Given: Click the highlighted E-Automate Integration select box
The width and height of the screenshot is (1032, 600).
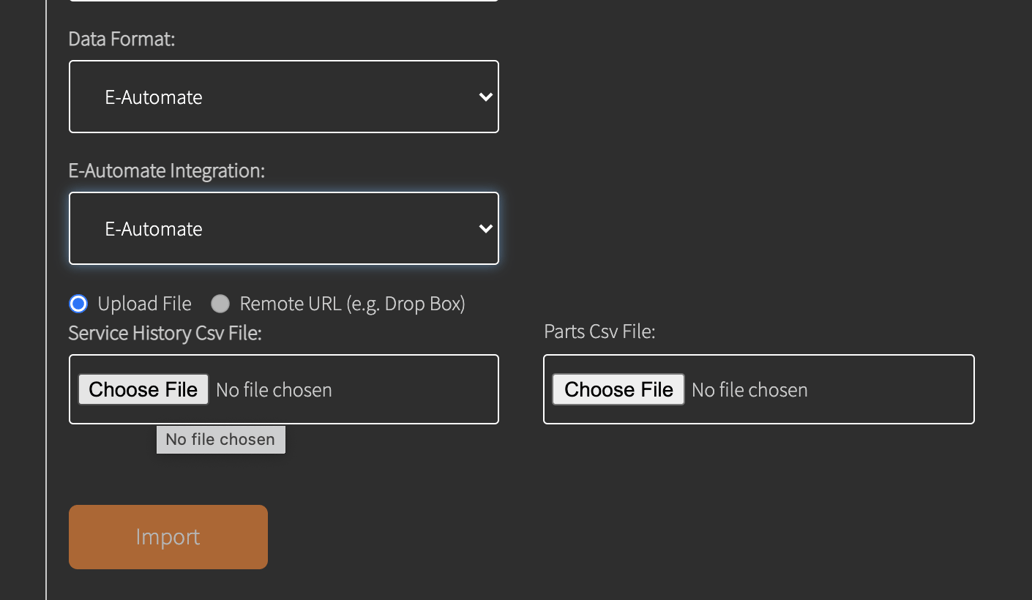Looking at the screenshot, I should (283, 228).
